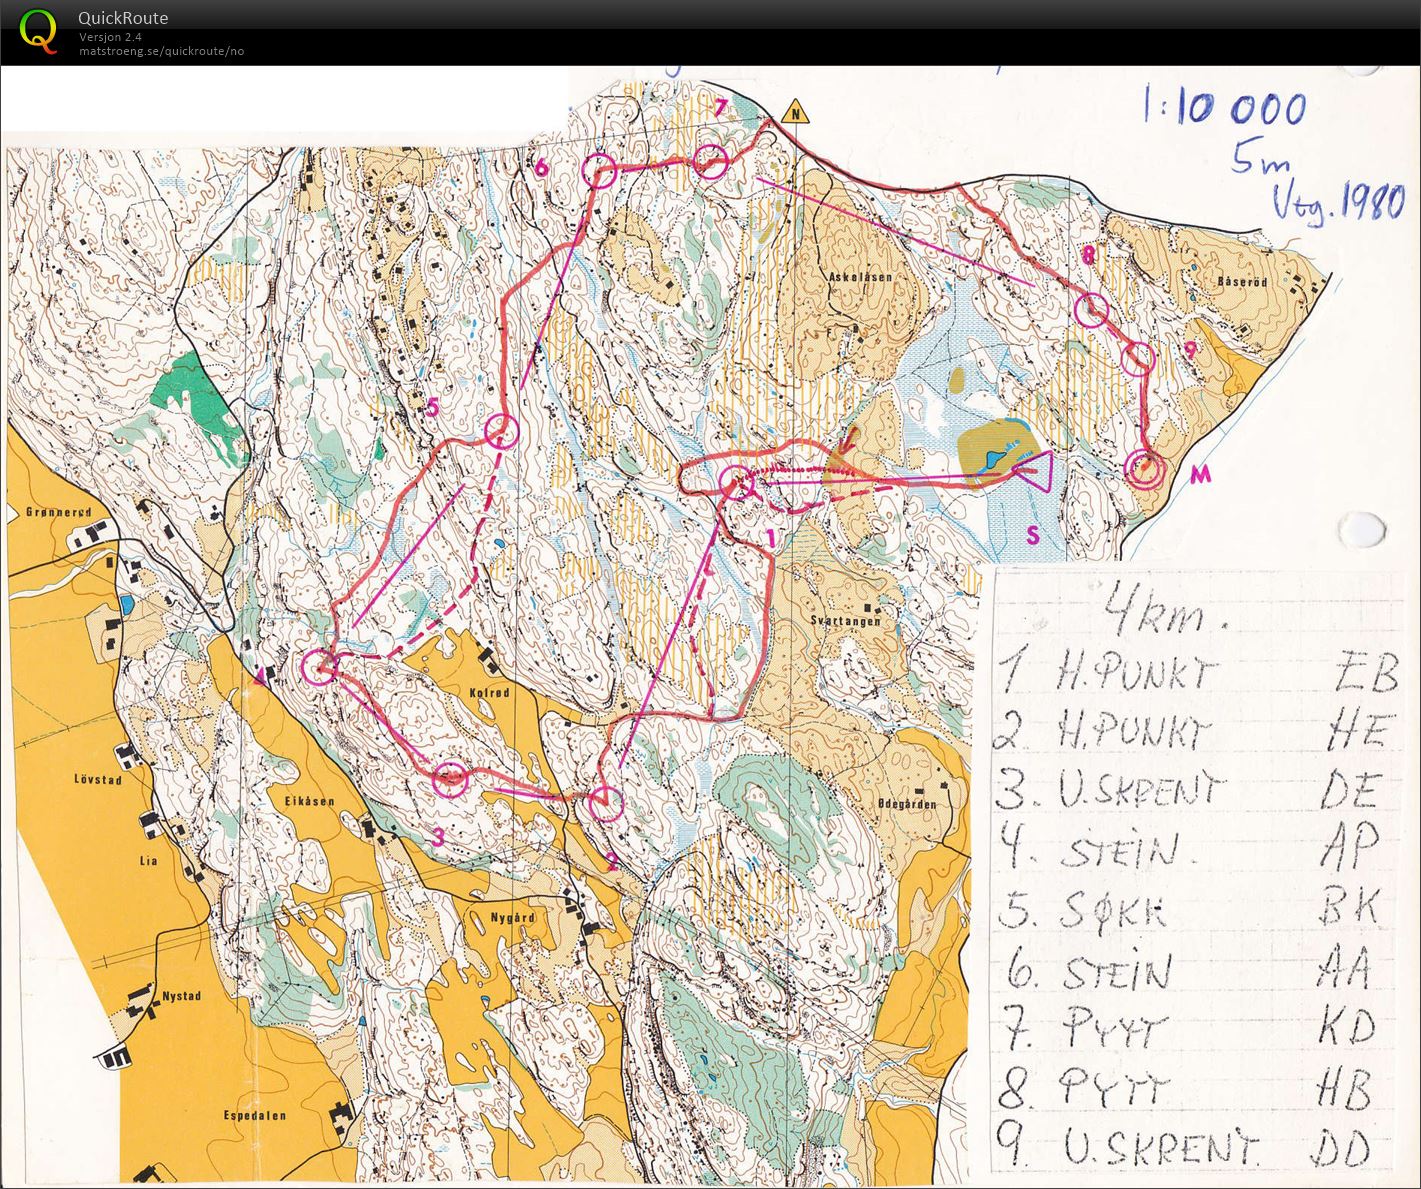Select control circle 8 on the map
The image size is (1421, 1189).
click(x=1092, y=311)
